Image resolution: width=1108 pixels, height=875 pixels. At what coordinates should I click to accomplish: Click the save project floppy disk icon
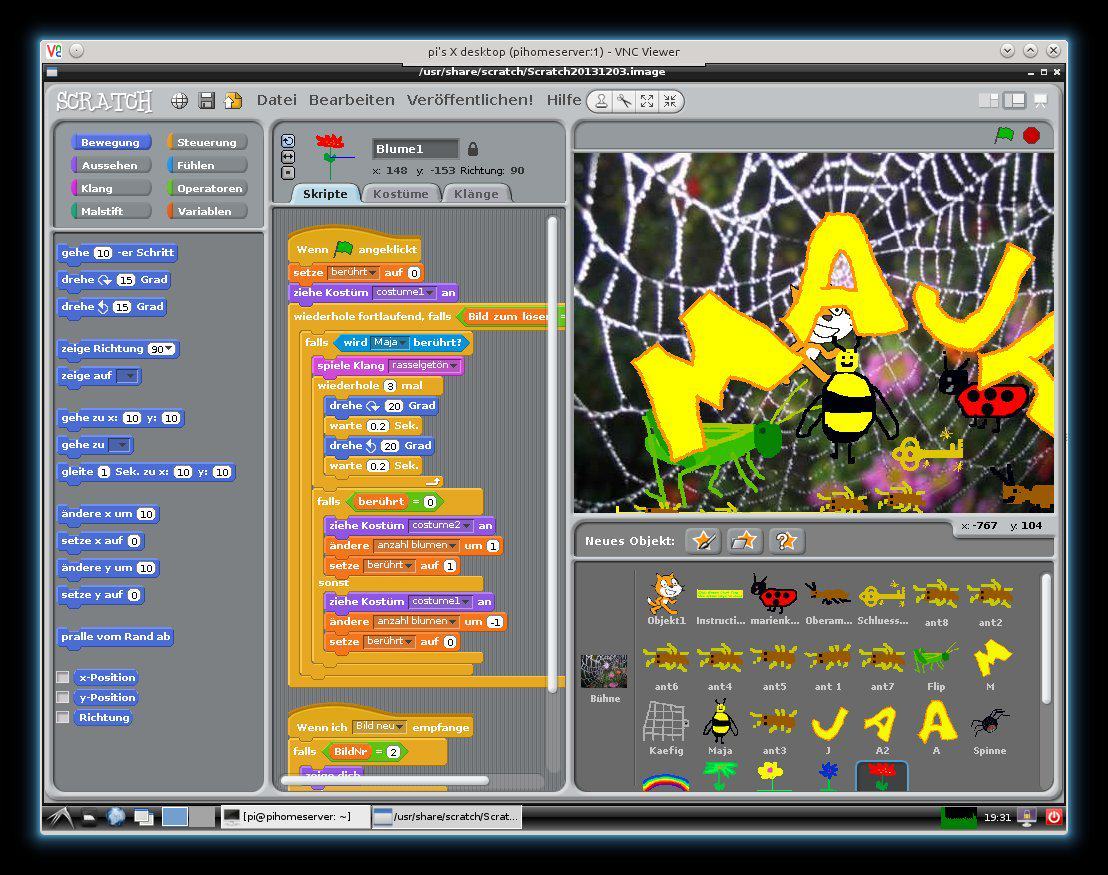tap(207, 100)
